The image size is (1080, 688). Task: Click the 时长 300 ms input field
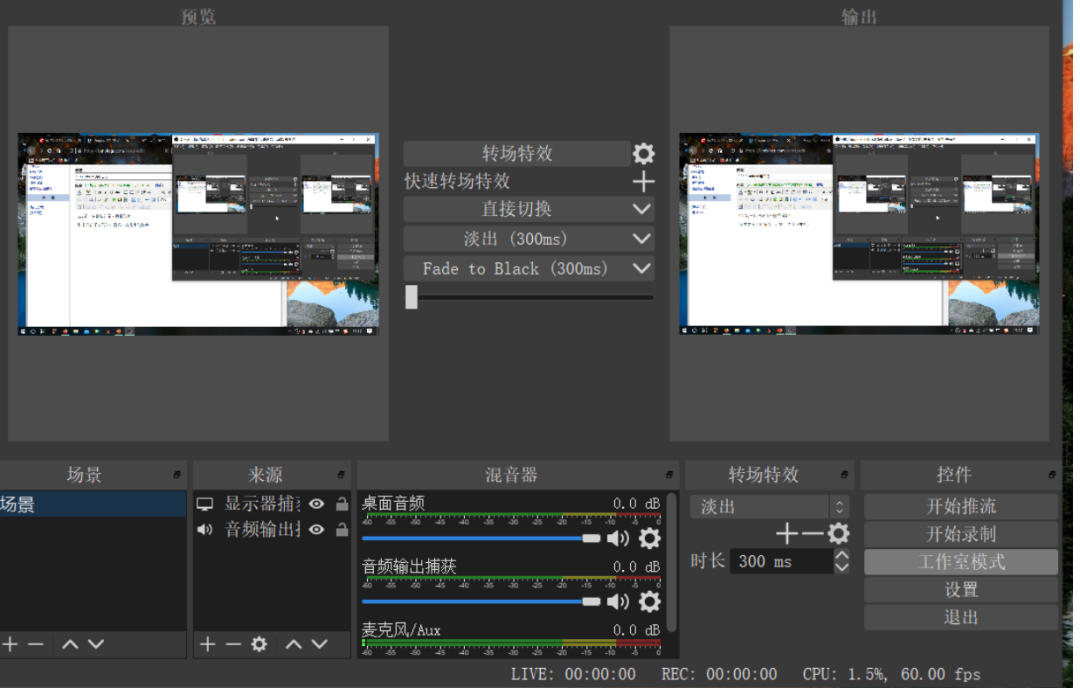click(x=782, y=561)
